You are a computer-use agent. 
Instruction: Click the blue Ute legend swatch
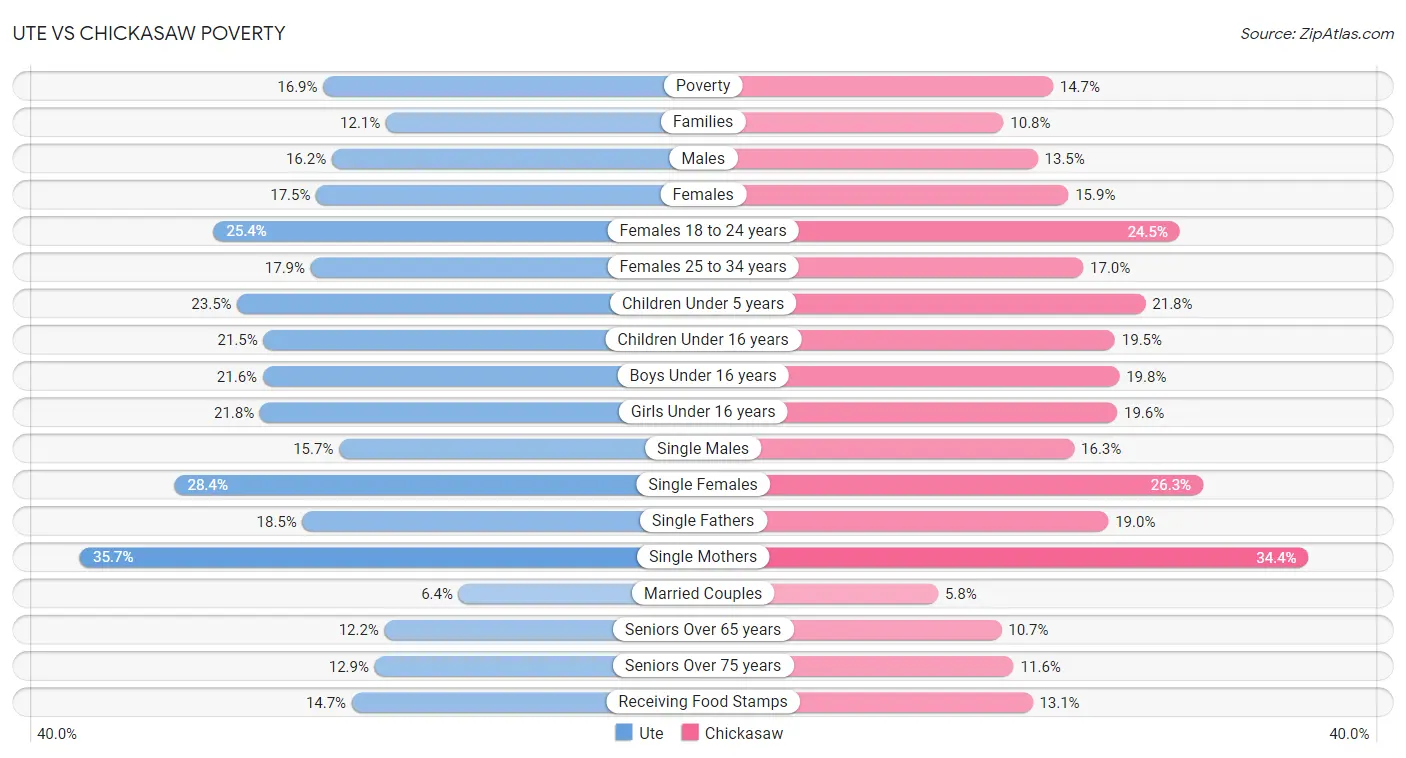[624, 733]
